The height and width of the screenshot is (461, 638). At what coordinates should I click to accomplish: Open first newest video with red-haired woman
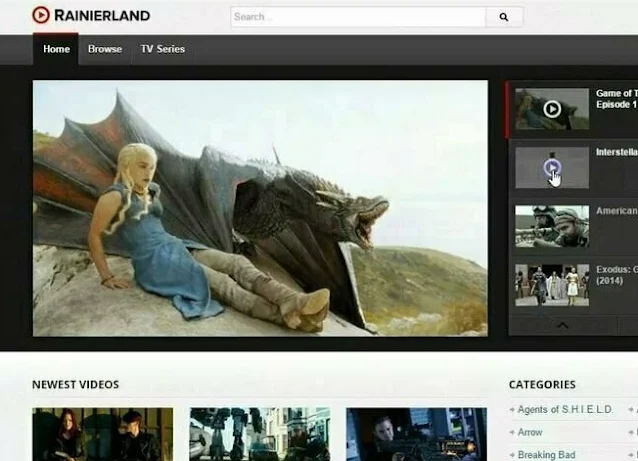(x=103, y=434)
